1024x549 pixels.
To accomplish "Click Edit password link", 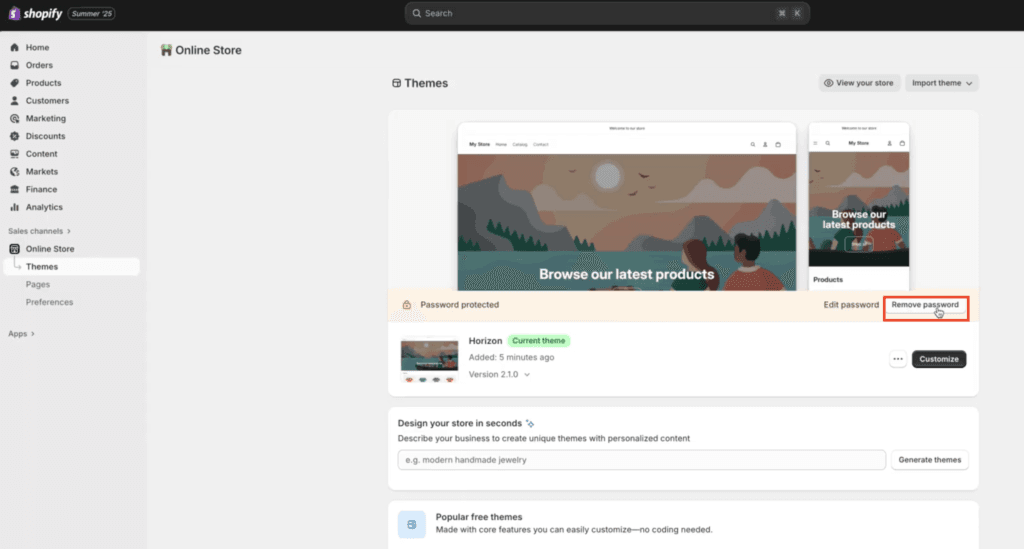I will pos(851,305).
